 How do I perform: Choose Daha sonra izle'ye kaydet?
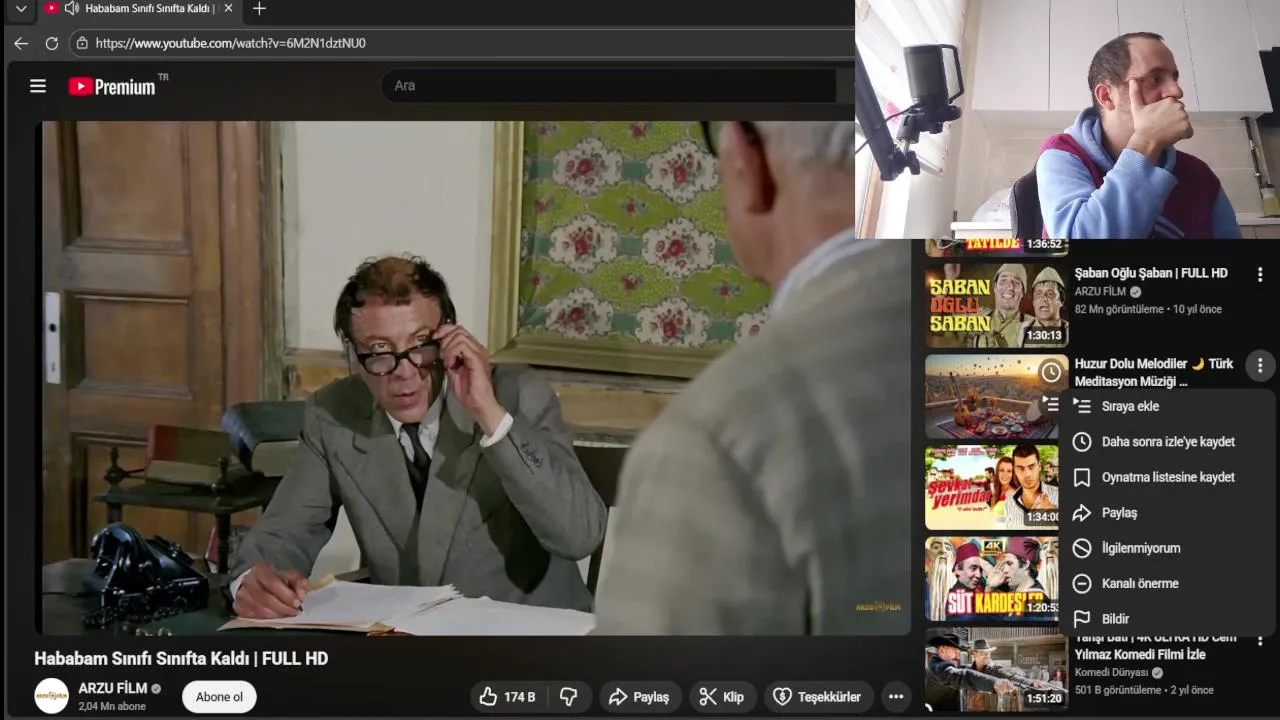point(1166,442)
